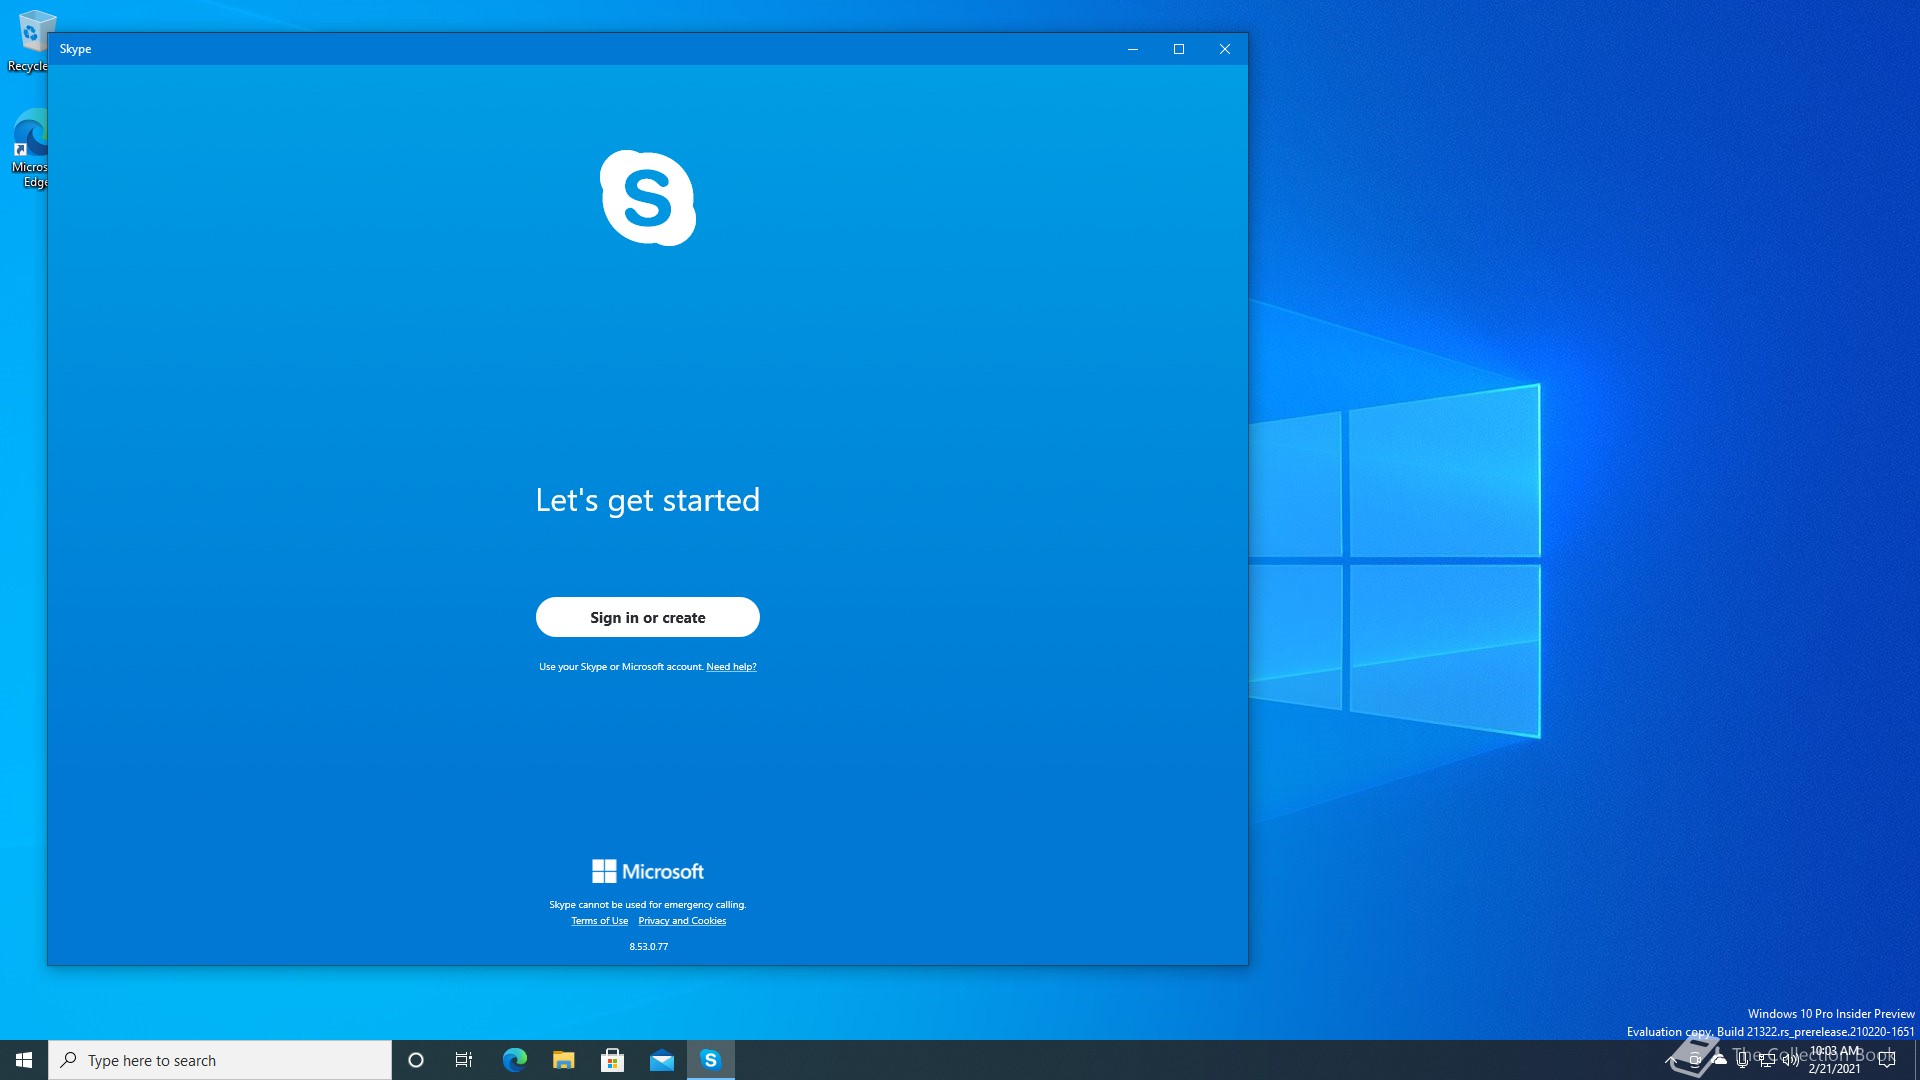Focus the Type here to search box
This screenshot has width=1920, height=1080.
click(220, 1060)
